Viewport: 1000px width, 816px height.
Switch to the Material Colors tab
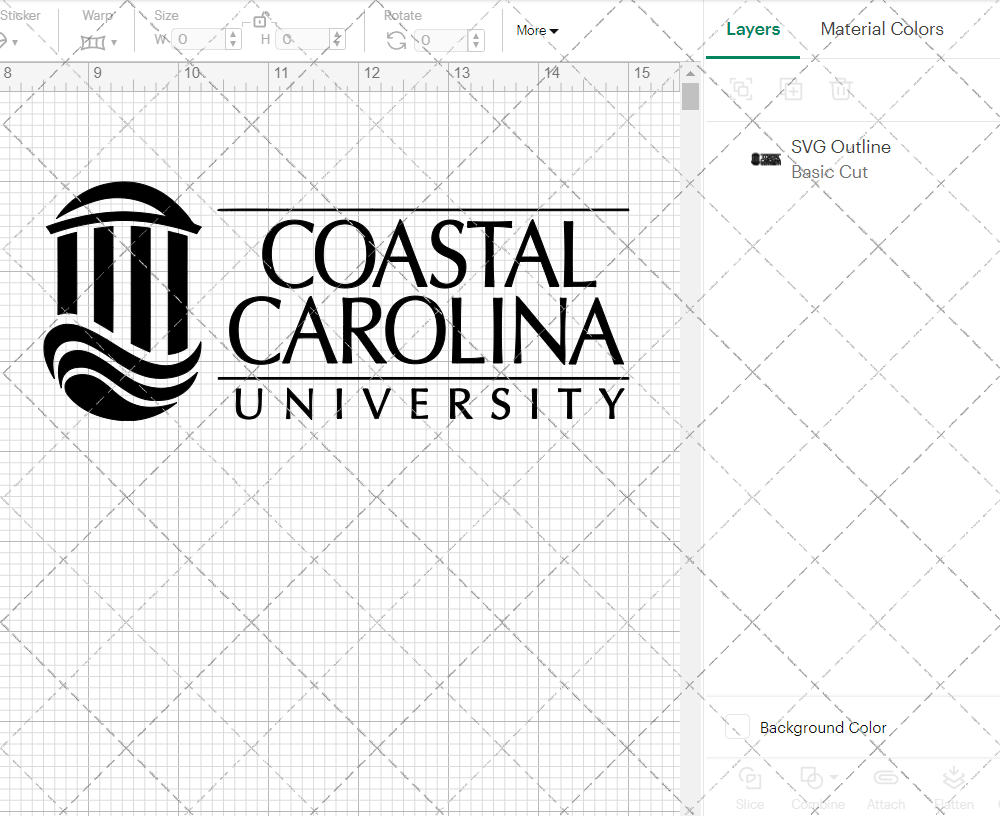[x=882, y=29]
